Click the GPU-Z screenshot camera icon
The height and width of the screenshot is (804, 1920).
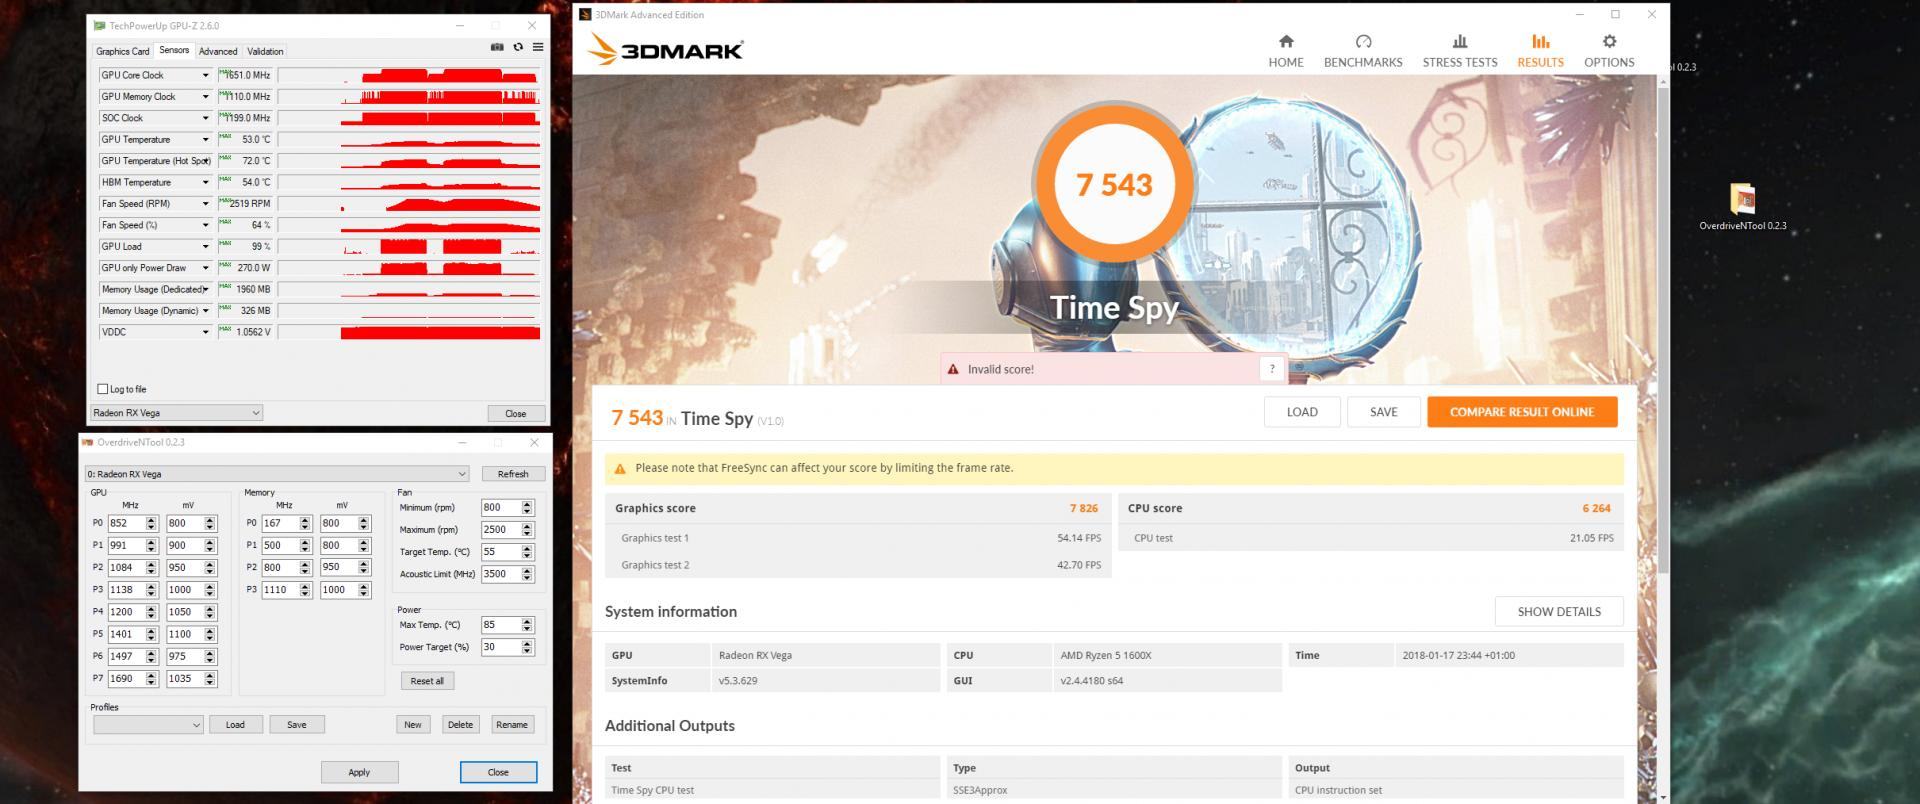point(497,47)
